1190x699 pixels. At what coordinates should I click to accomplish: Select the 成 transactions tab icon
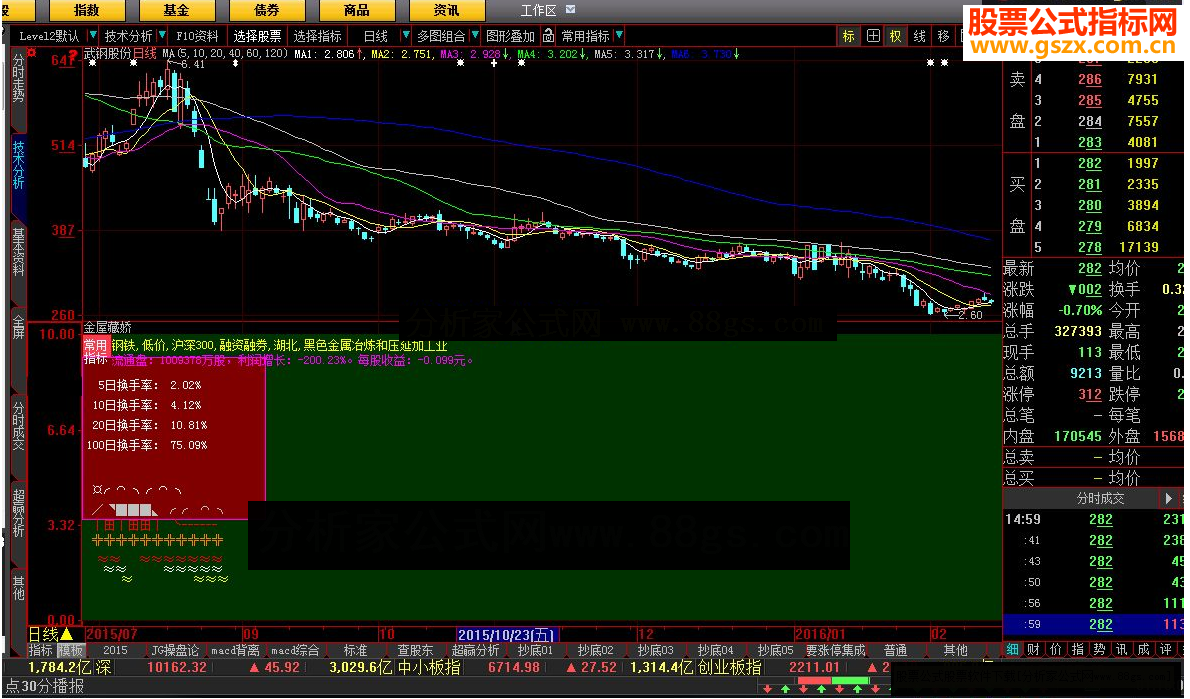point(1144,650)
